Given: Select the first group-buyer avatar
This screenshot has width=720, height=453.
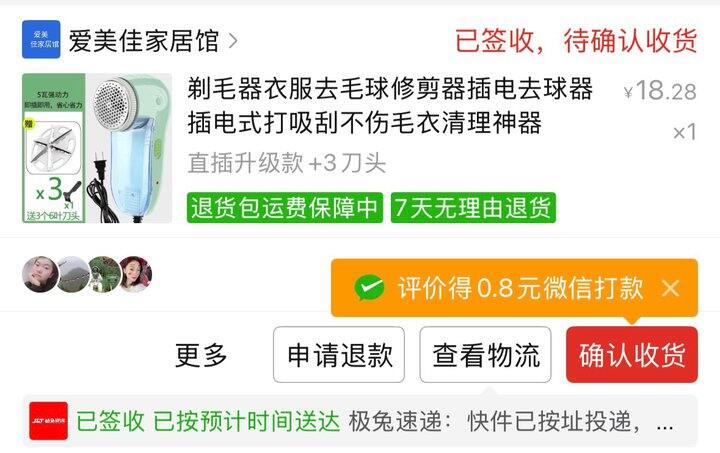Looking at the screenshot, I should click(x=40, y=274).
